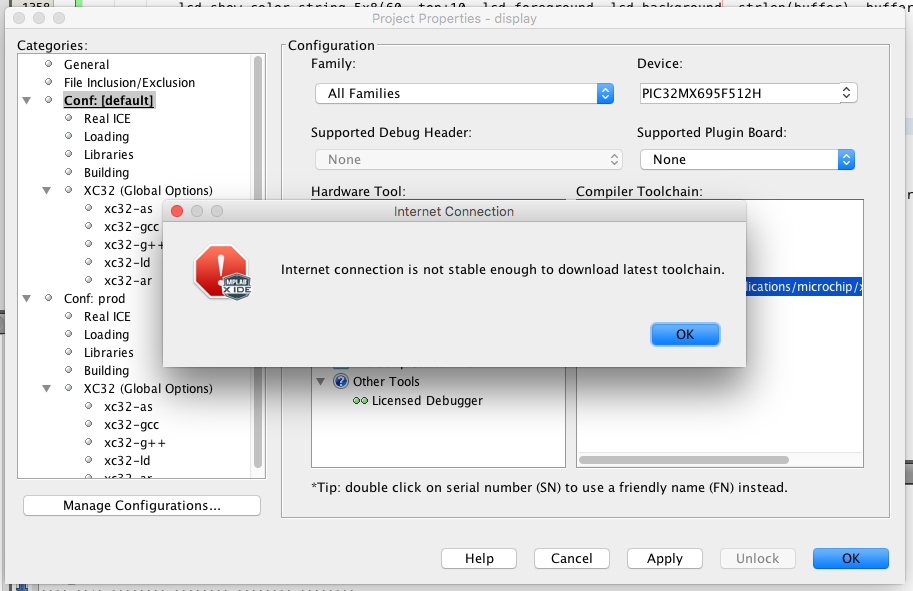This screenshot has height=591, width=913.
Task: Select xc32-gcc under Conf: prod
Action: [132, 425]
